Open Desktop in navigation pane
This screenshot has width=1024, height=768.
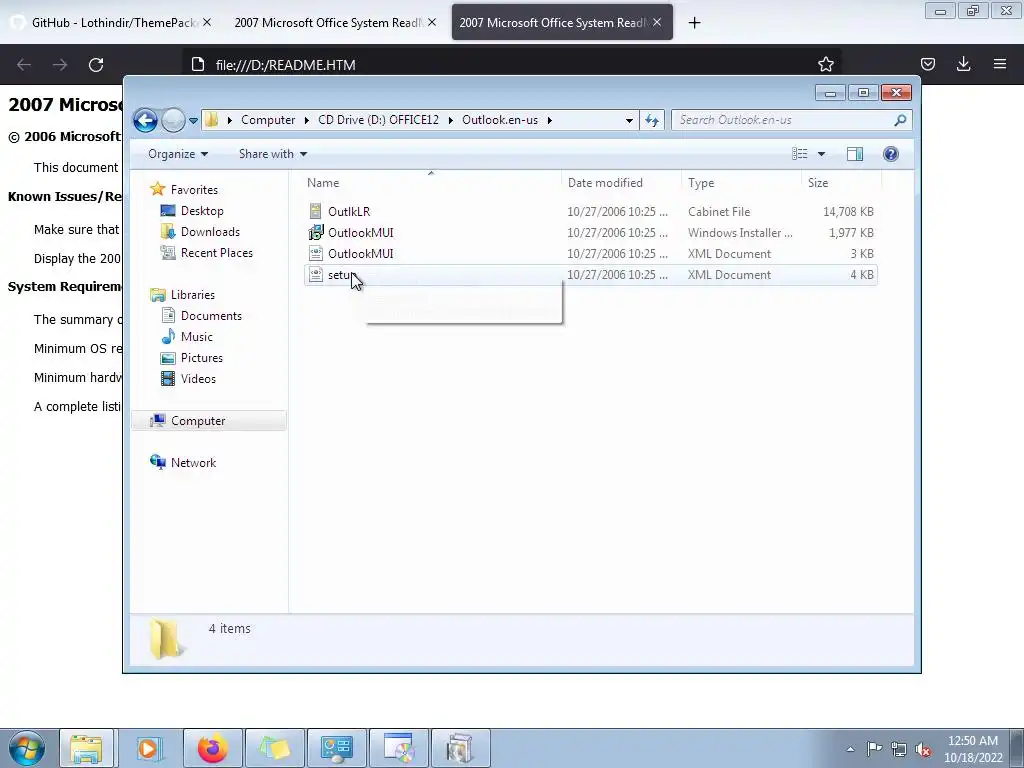pyautogui.click(x=202, y=211)
